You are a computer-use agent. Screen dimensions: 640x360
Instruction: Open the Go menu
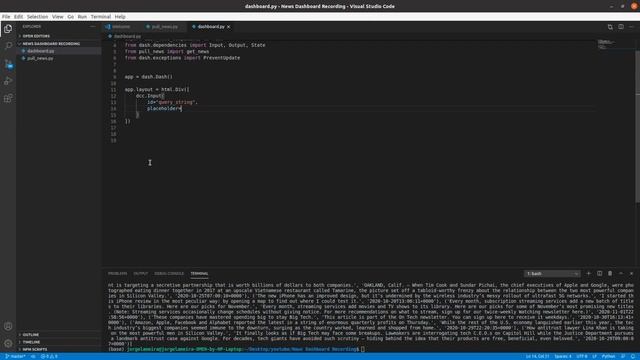(71, 17)
